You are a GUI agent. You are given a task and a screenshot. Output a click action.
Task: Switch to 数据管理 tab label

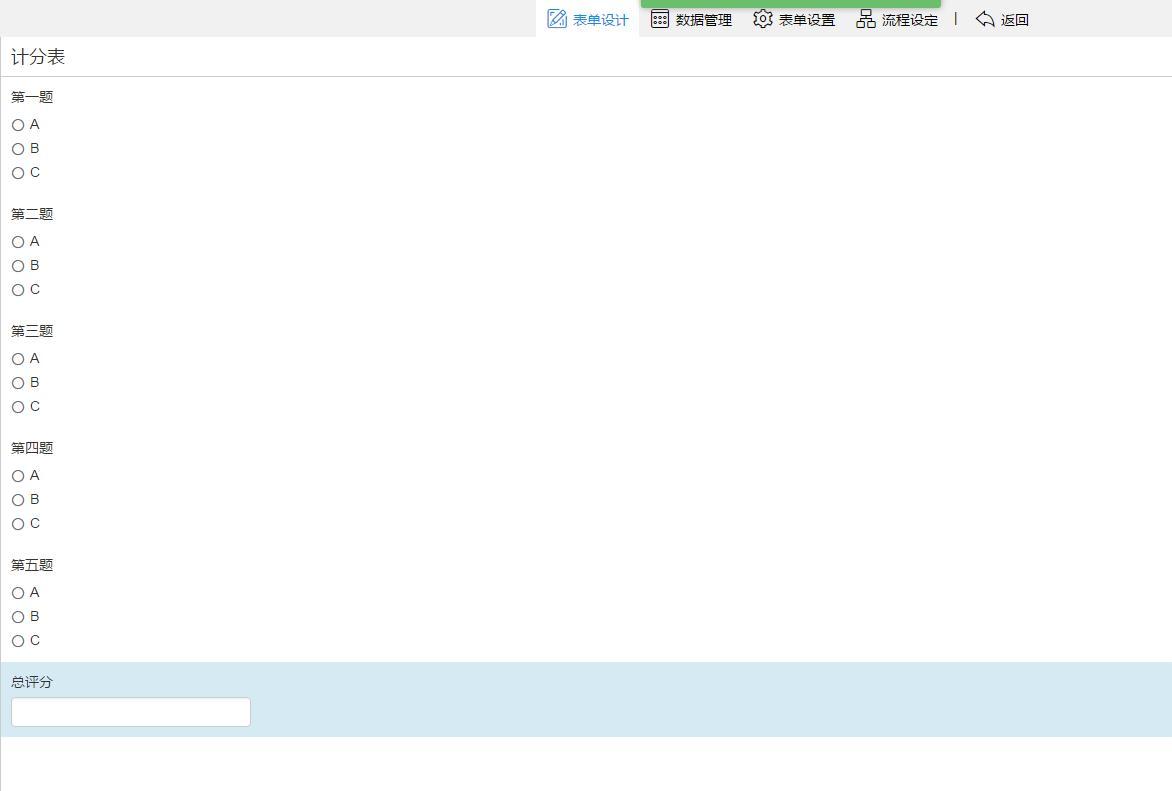pyautogui.click(x=703, y=20)
